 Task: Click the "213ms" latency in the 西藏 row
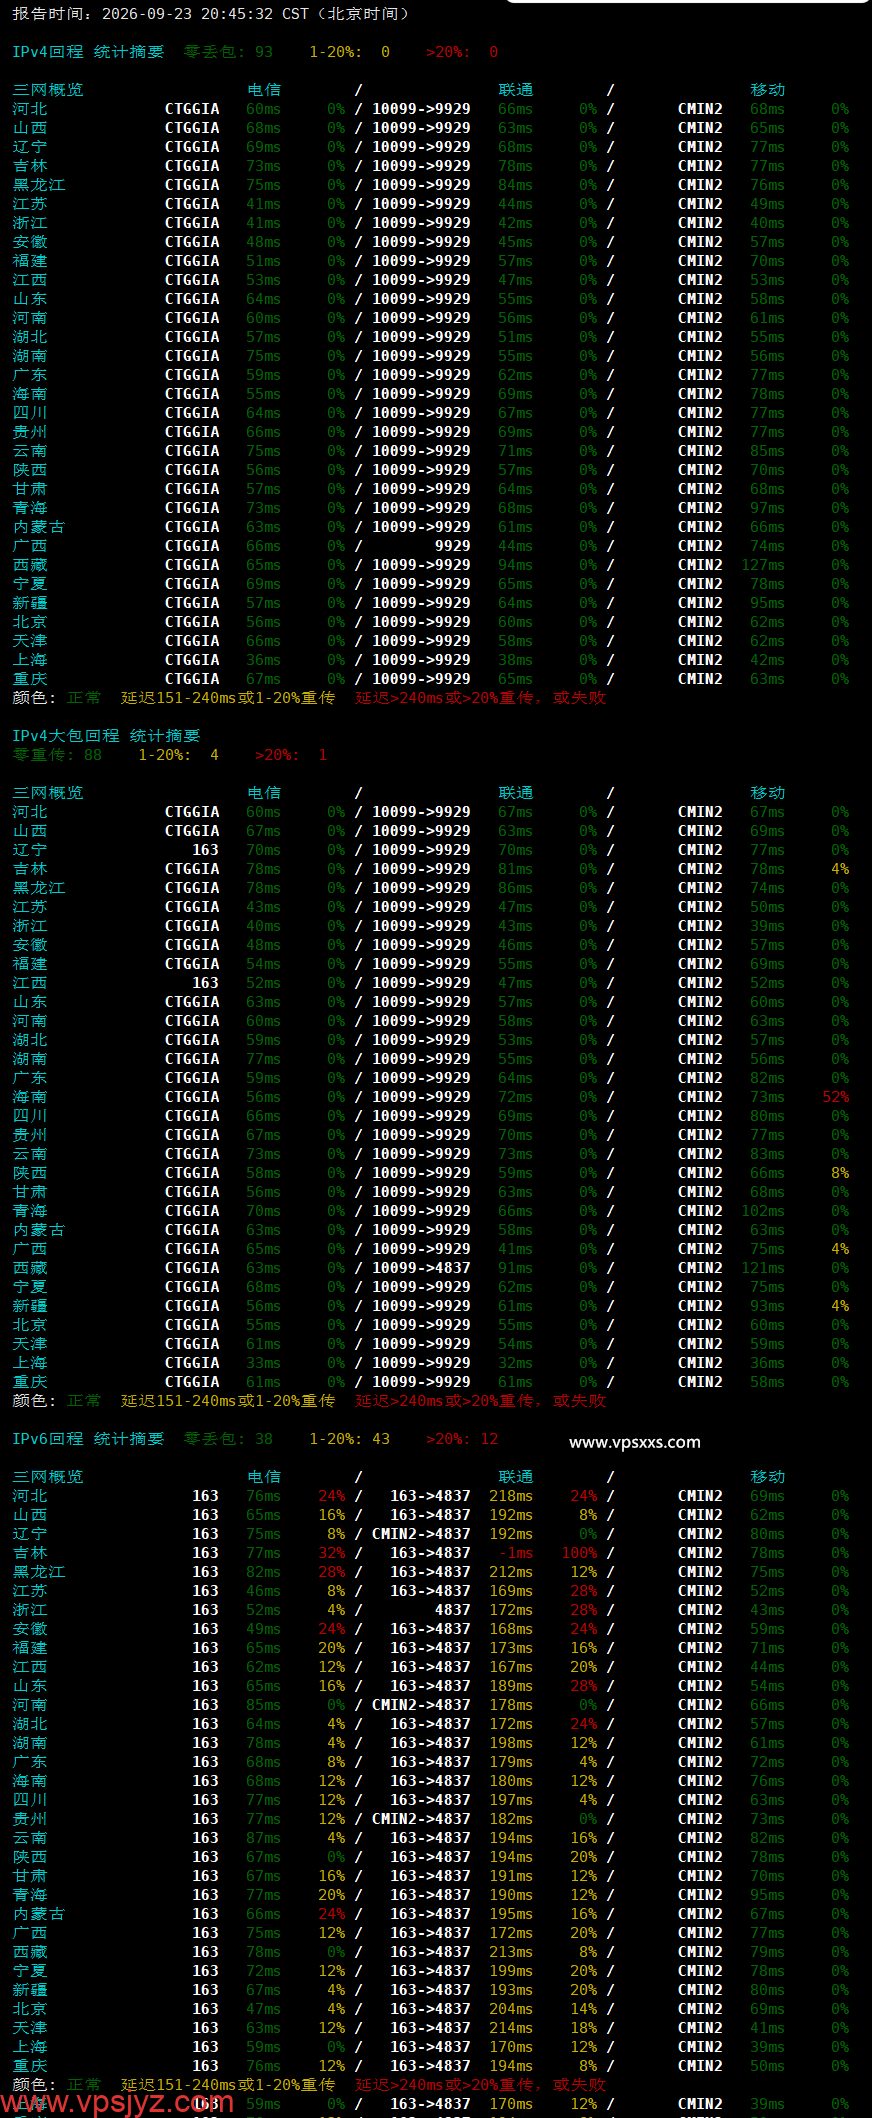point(511,1952)
